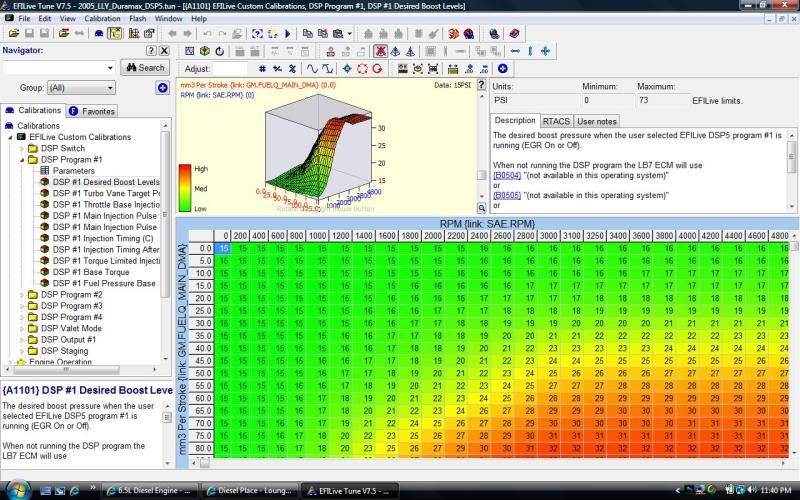Expand the DSP Valet Mode folder
This screenshot has width=800, height=500.
pos(22,329)
